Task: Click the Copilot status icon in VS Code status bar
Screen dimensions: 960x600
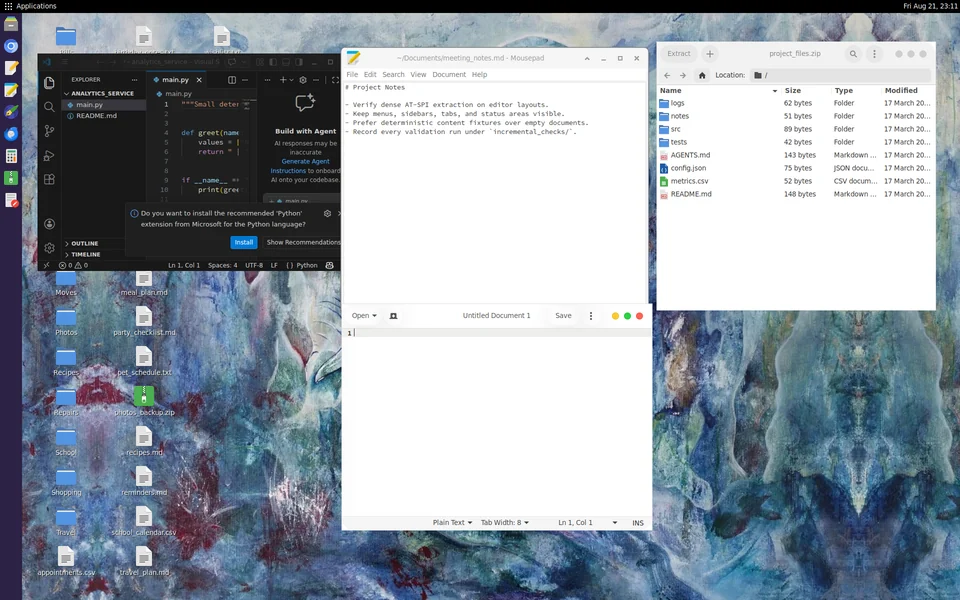Action: click(x=329, y=265)
